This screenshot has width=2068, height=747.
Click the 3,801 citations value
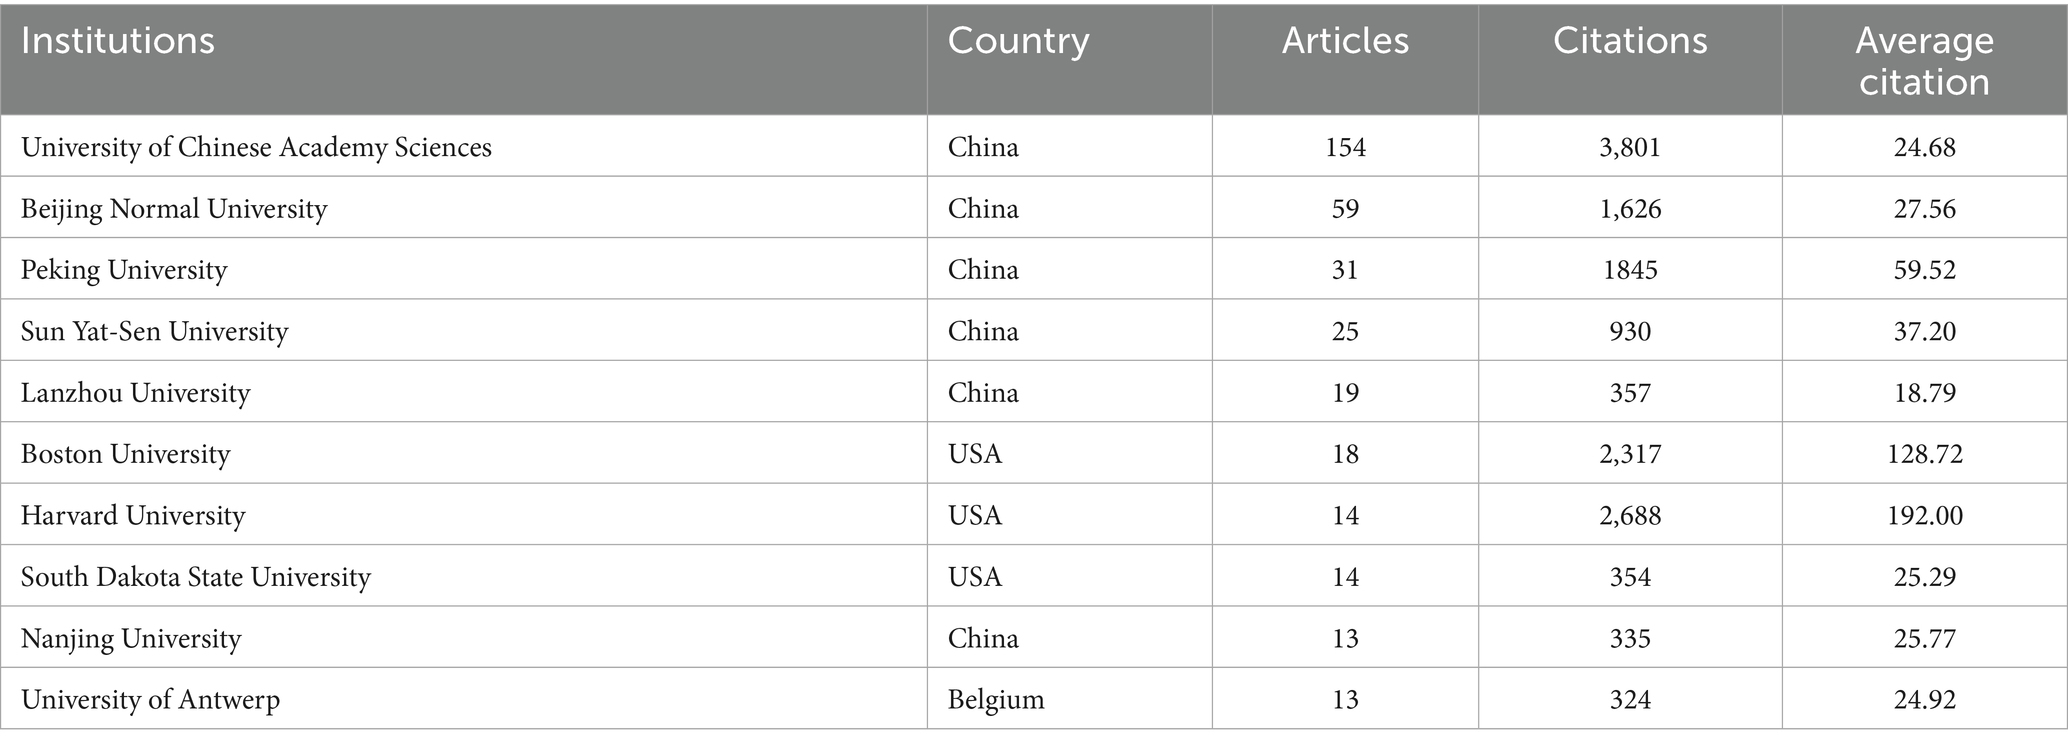(1630, 147)
